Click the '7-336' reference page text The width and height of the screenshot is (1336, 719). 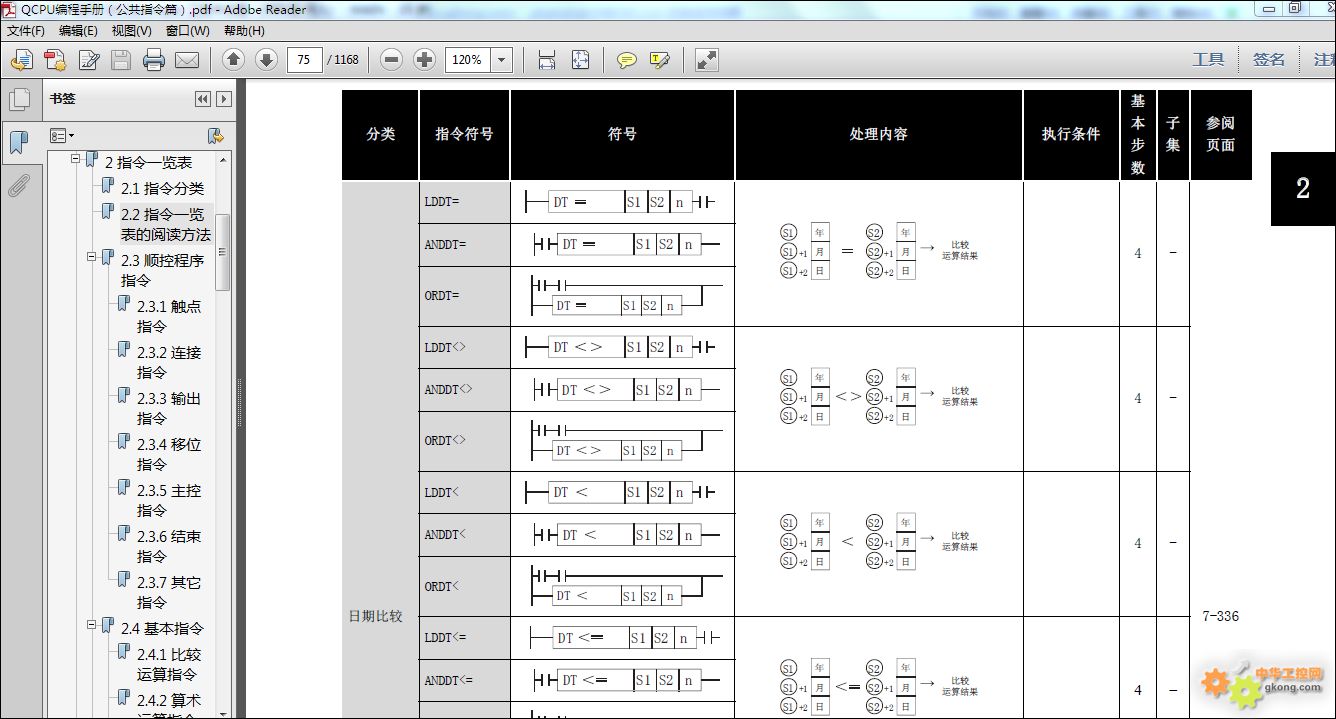pyautogui.click(x=1220, y=616)
